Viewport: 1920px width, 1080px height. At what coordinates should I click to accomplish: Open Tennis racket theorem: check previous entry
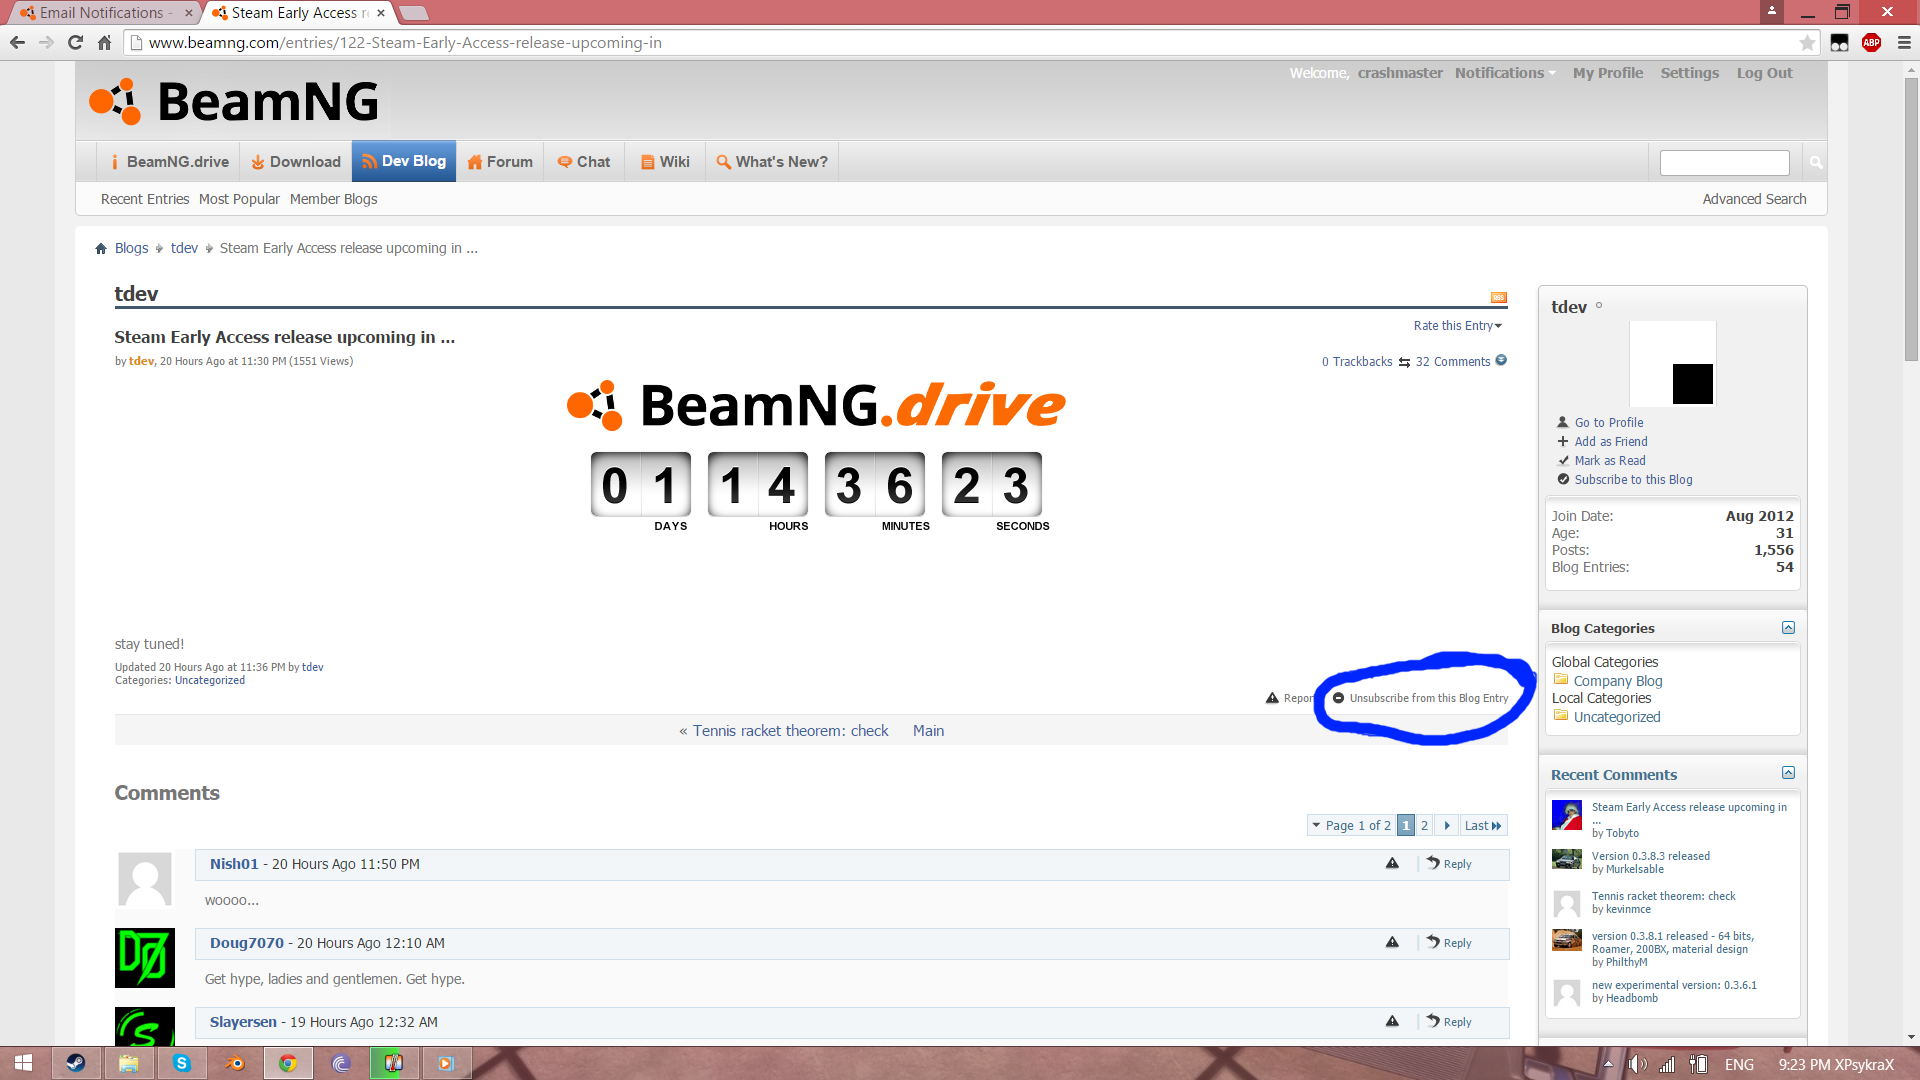pyautogui.click(x=790, y=731)
